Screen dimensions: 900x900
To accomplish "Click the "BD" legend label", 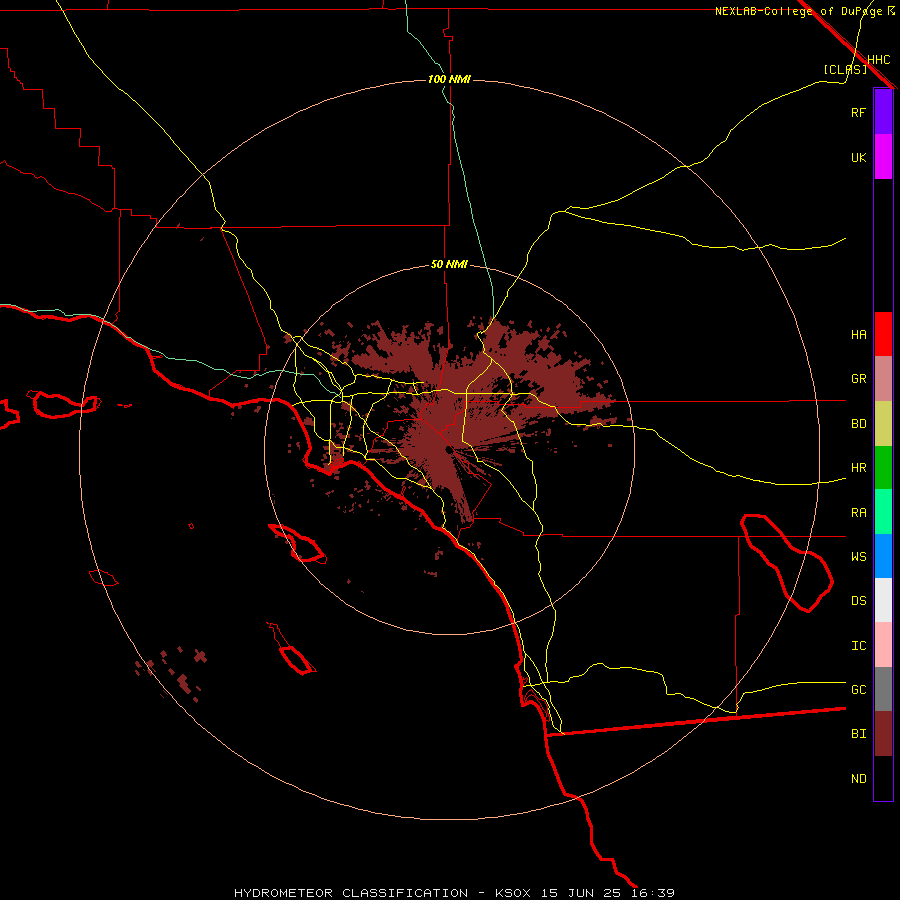I will click(x=858, y=424).
